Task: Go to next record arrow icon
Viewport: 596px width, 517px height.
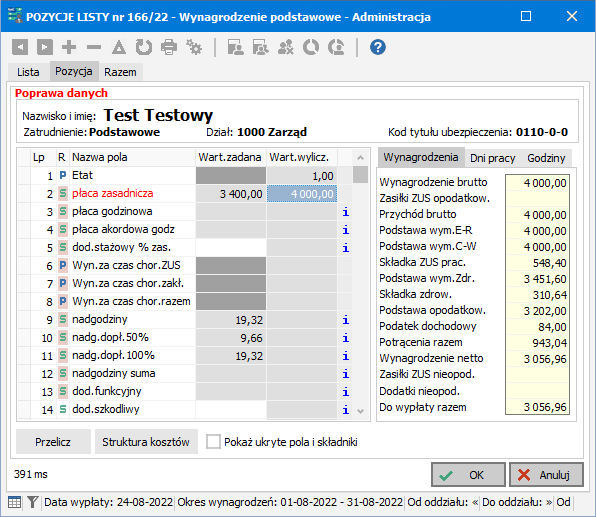Action: pyautogui.click(x=44, y=48)
